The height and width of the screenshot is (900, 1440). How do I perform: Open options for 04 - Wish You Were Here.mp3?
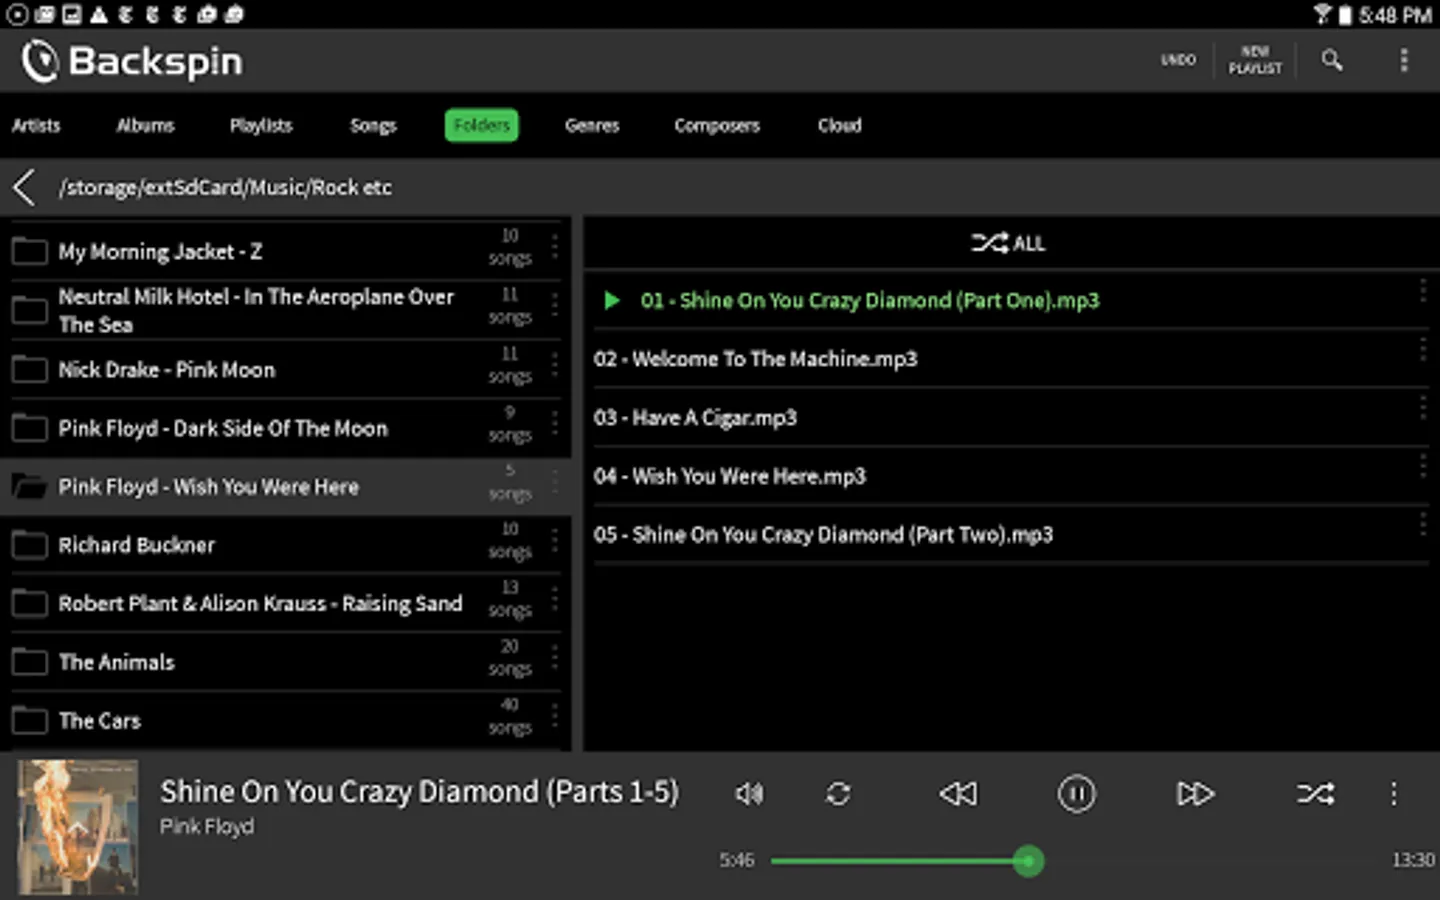point(1422,466)
